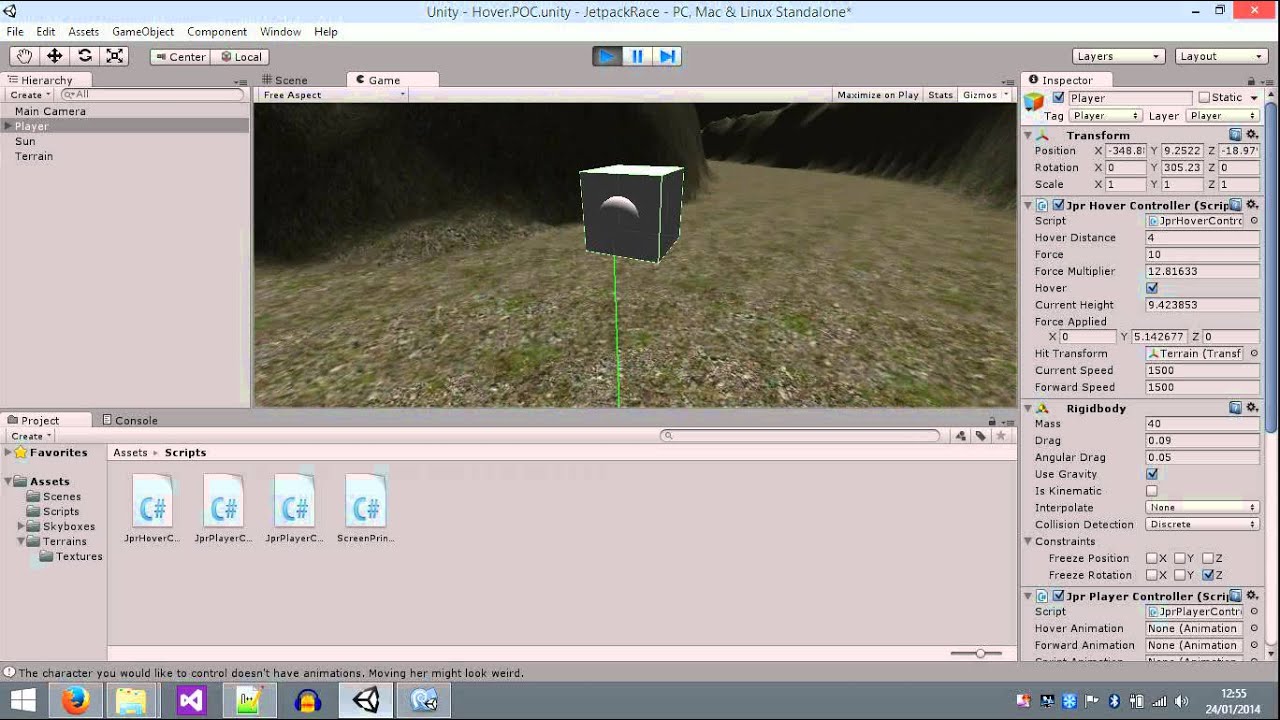Screen dimensions: 1280x720
Task: Open Firefox from taskbar
Action: tap(75, 701)
